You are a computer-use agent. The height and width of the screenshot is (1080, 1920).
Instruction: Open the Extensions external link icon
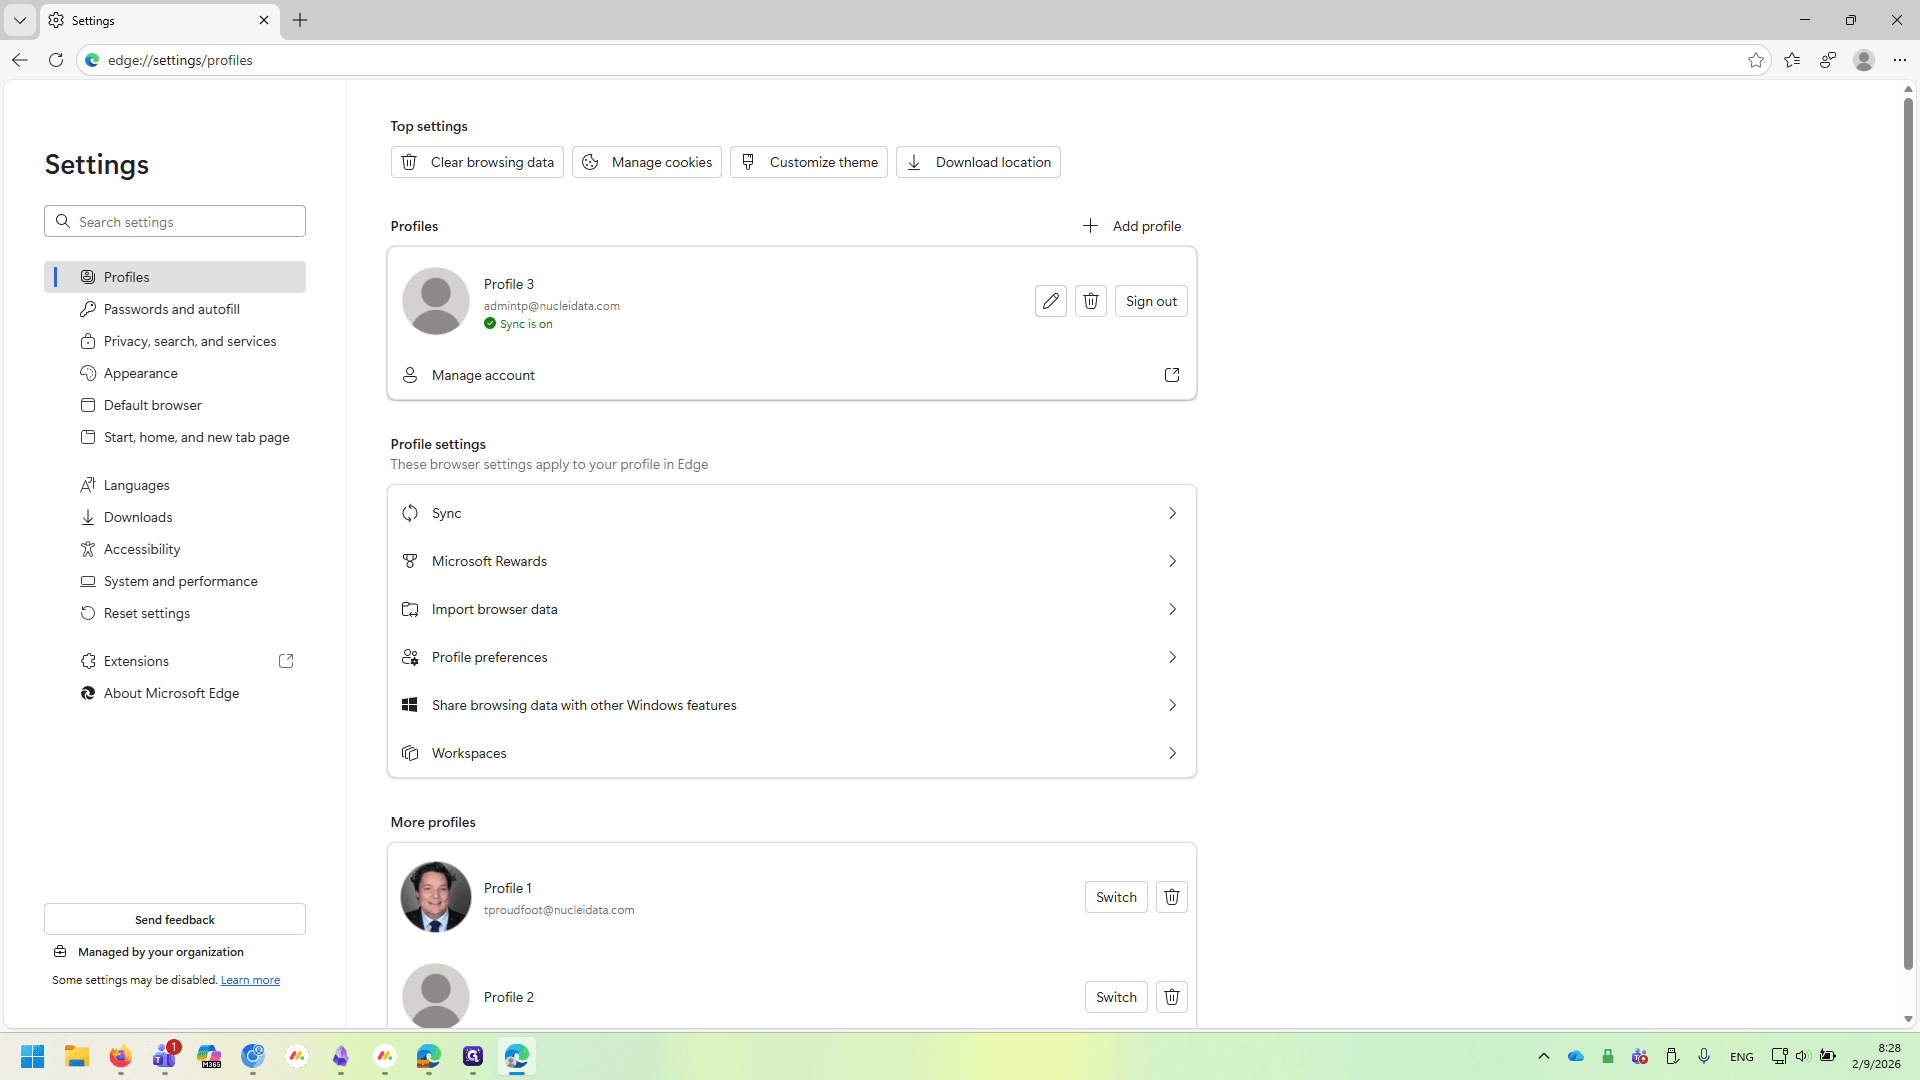pos(286,661)
